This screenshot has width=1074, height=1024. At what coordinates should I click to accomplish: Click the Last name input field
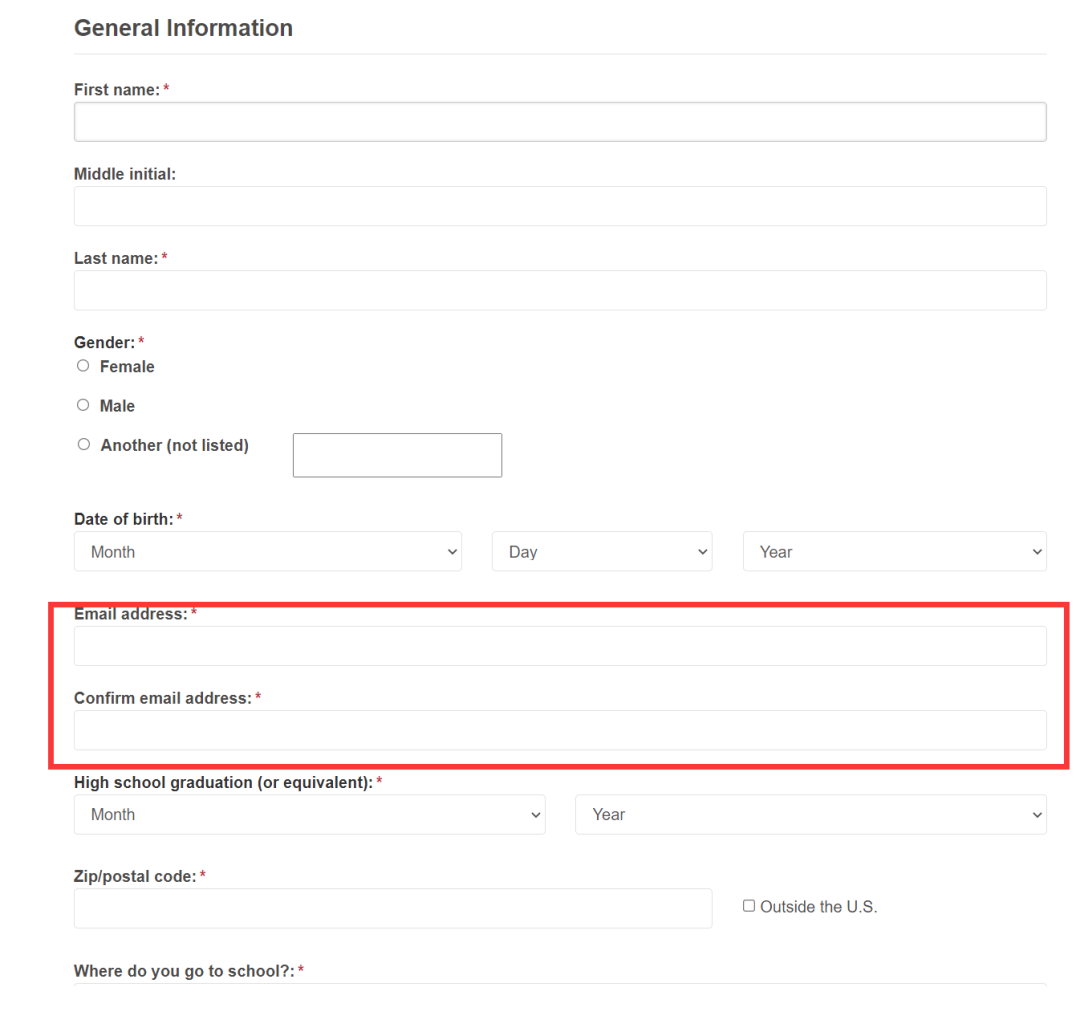coord(560,290)
